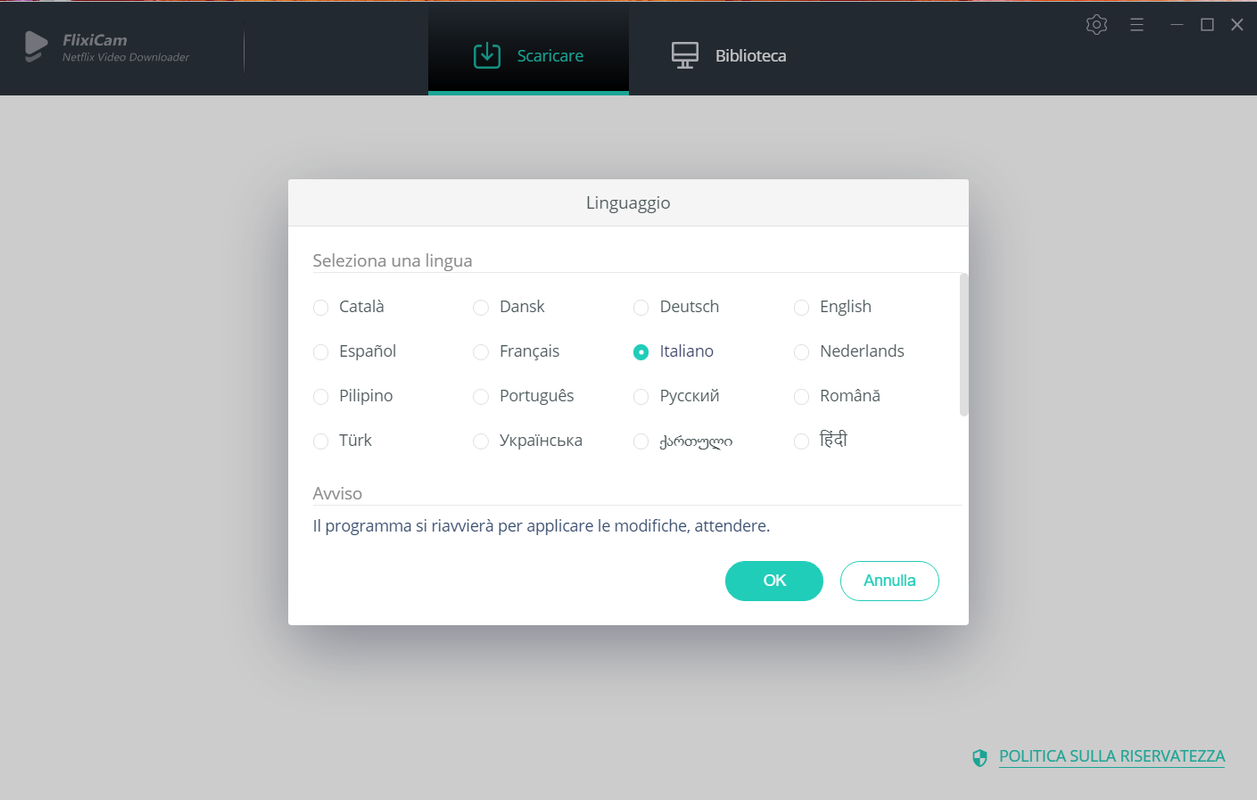
Task: Maximize the application window
Action: [1207, 25]
